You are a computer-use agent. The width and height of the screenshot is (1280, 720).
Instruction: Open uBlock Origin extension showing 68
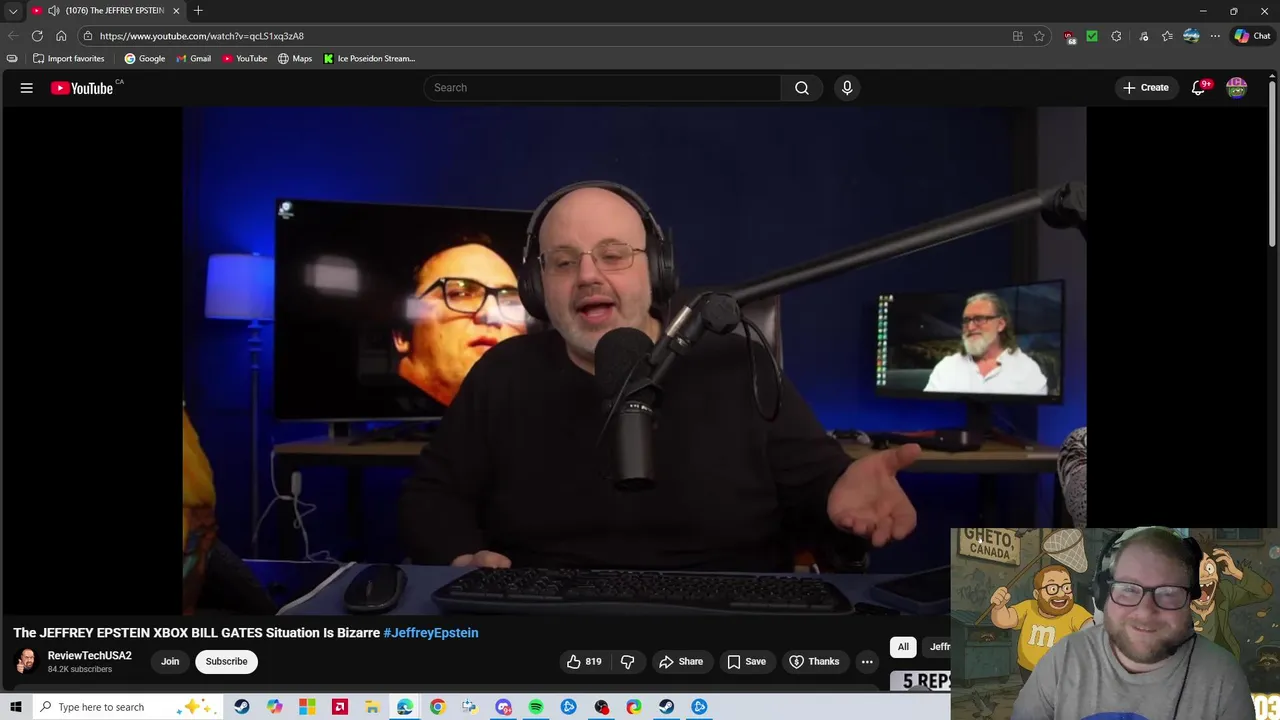click(1069, 37)
